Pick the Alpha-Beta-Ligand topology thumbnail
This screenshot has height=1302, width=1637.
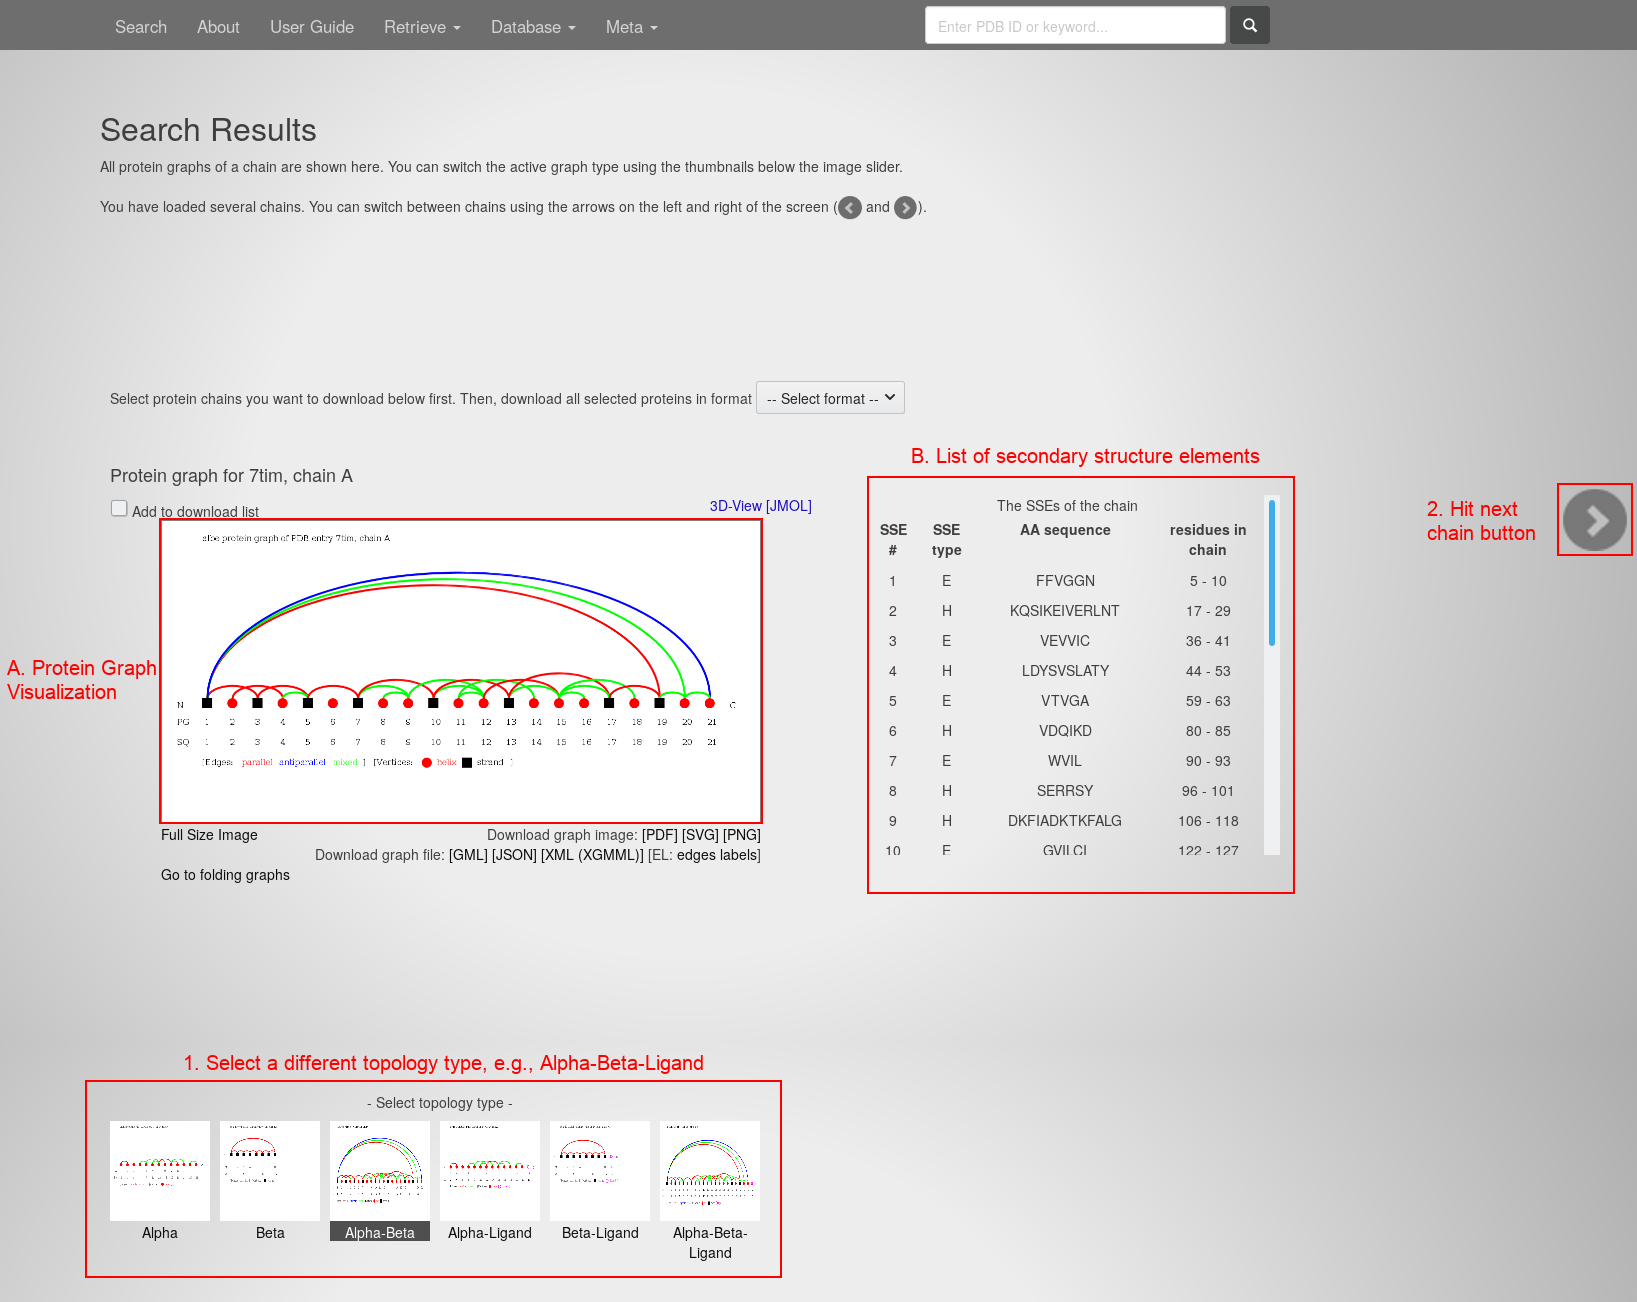coord(710,1171)
